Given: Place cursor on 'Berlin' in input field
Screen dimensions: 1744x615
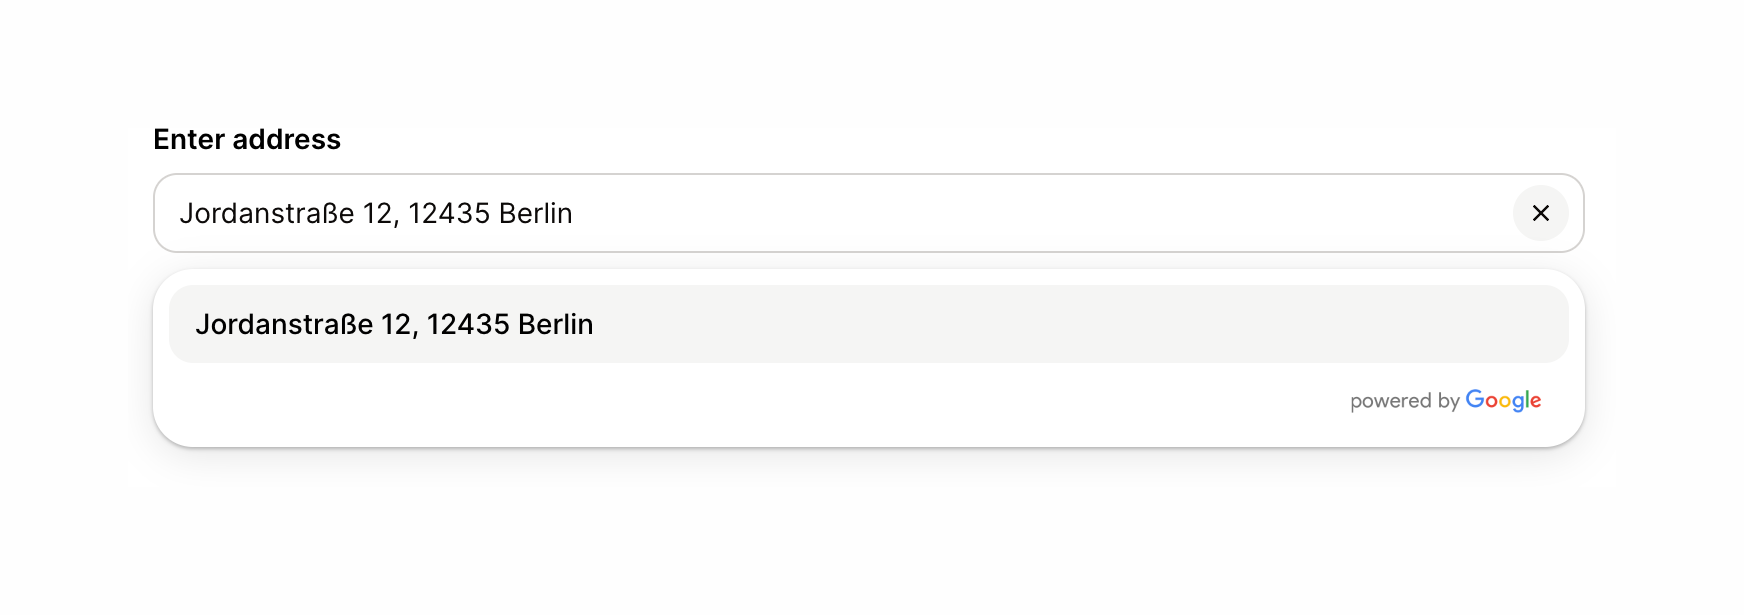Looking at the screenshot, I should tap(535, 213).
